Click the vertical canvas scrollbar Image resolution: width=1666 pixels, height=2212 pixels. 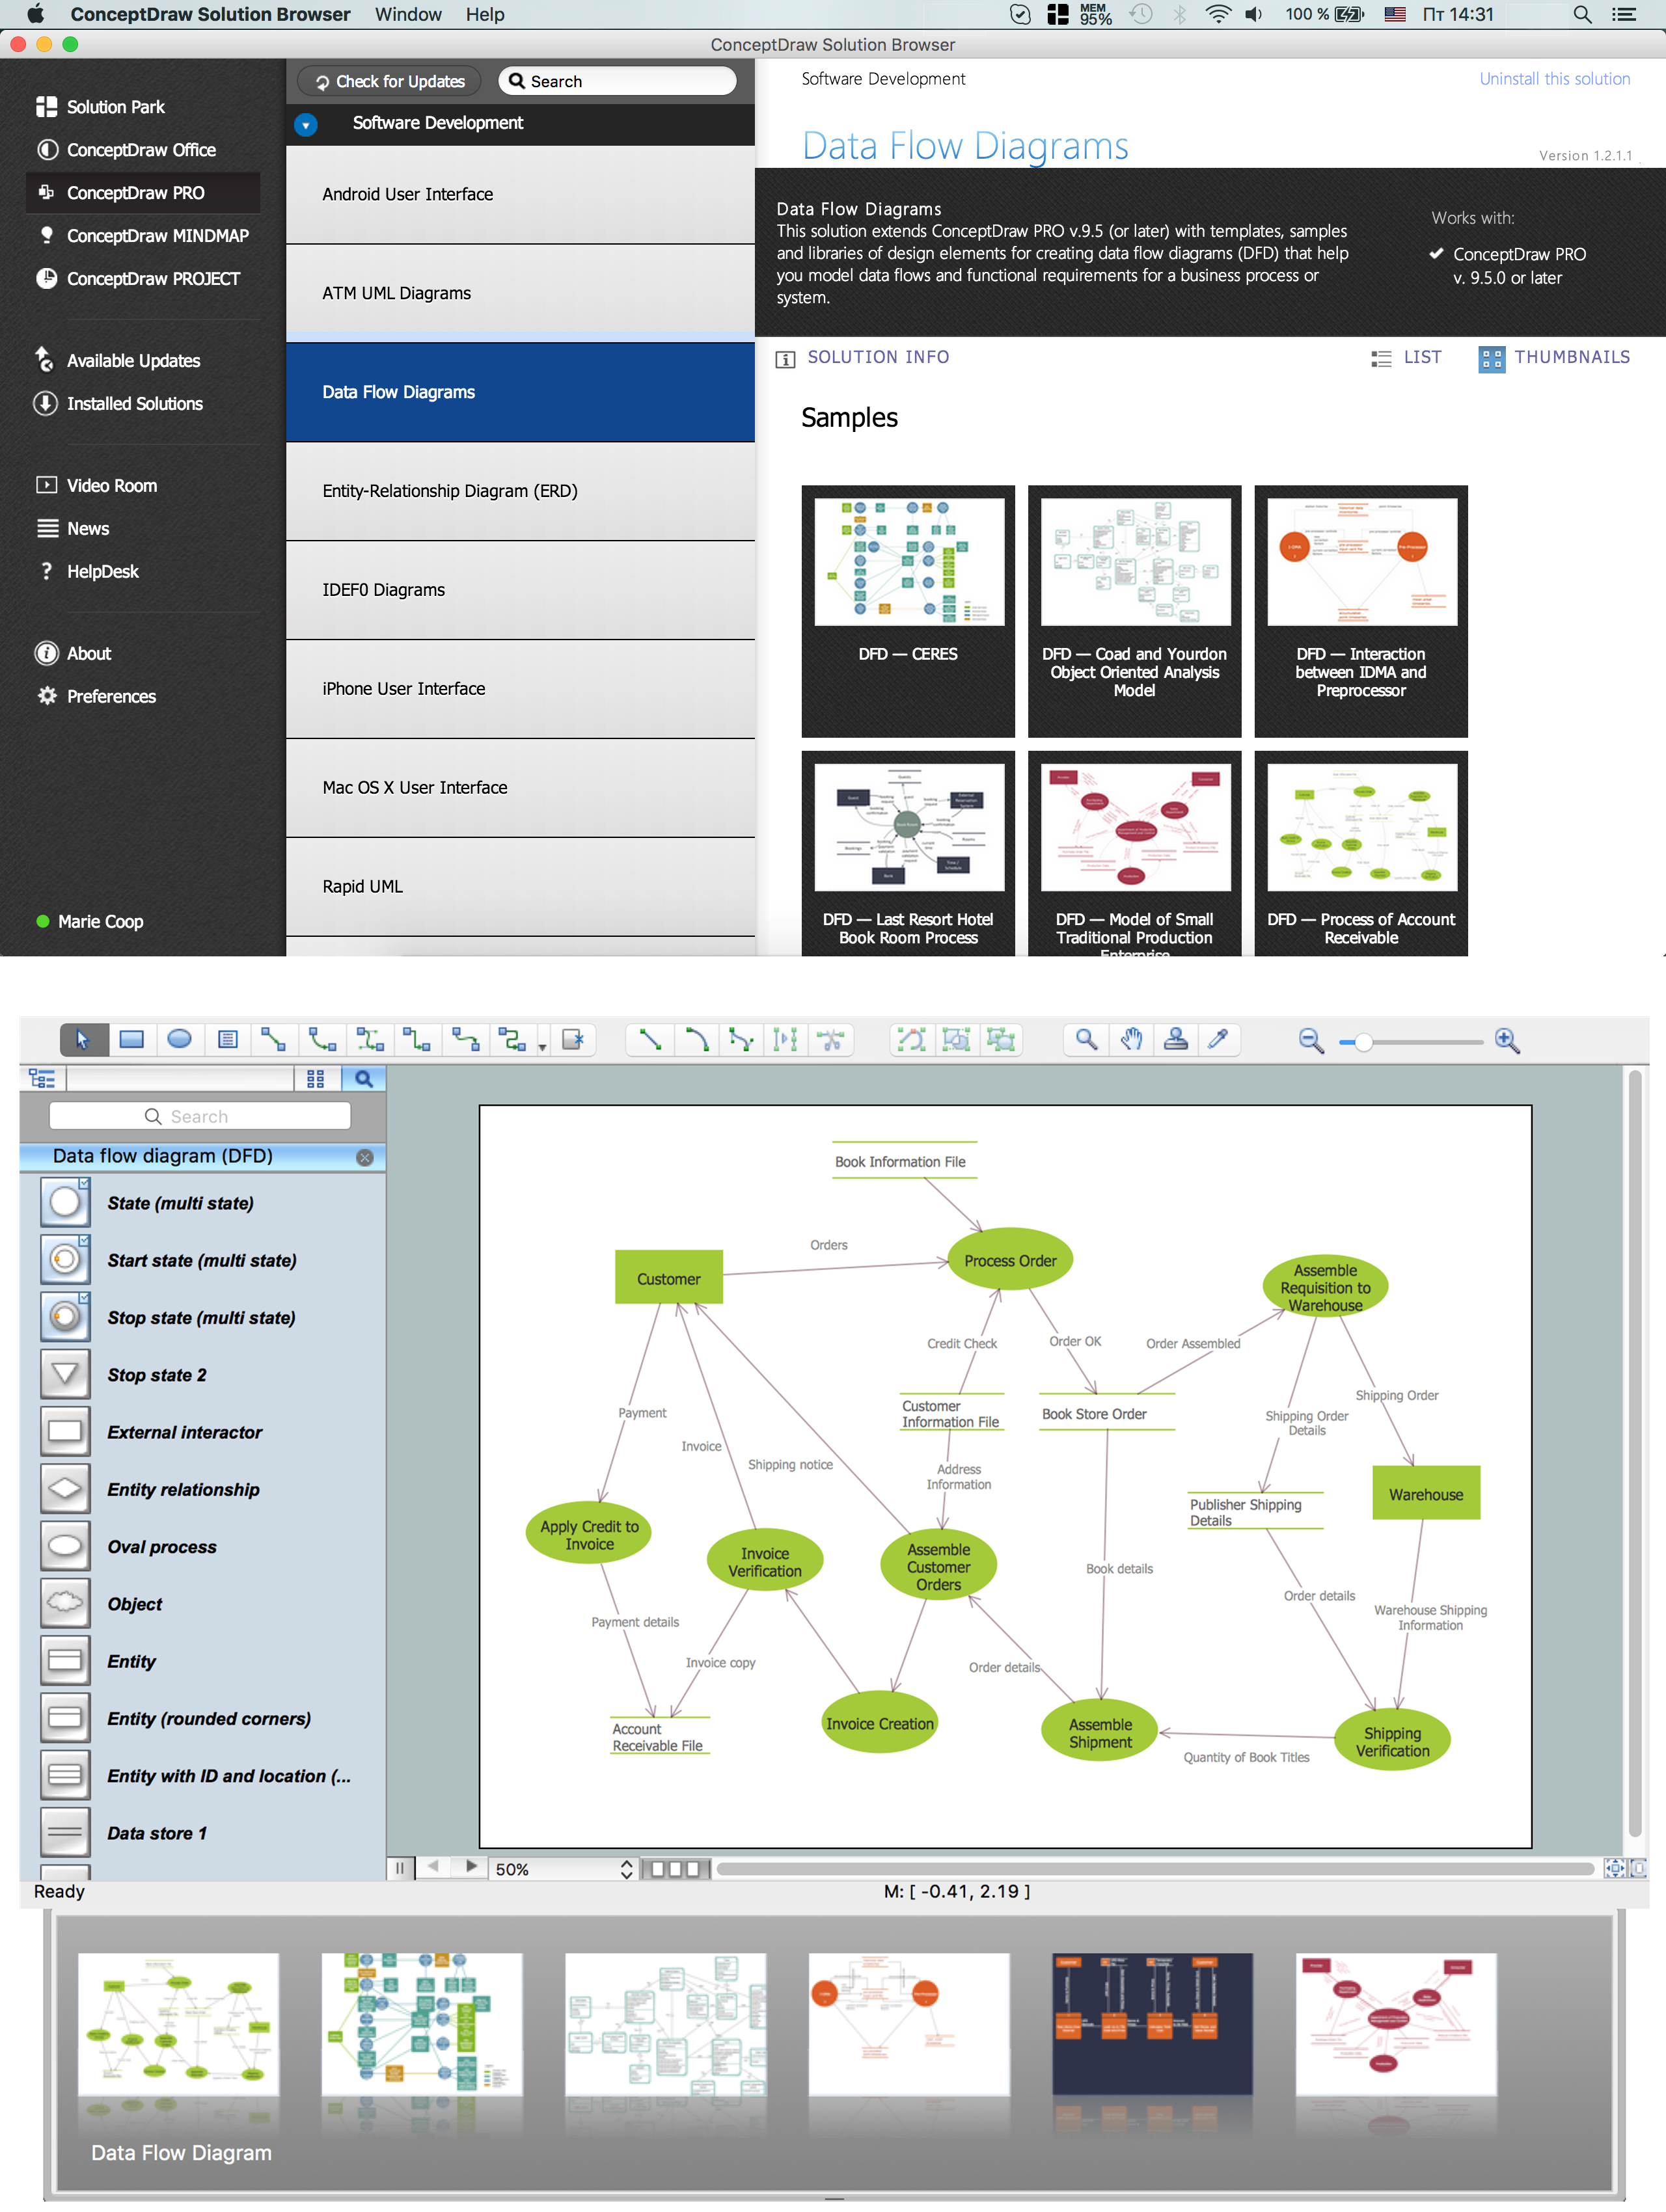[1635, 1453]
